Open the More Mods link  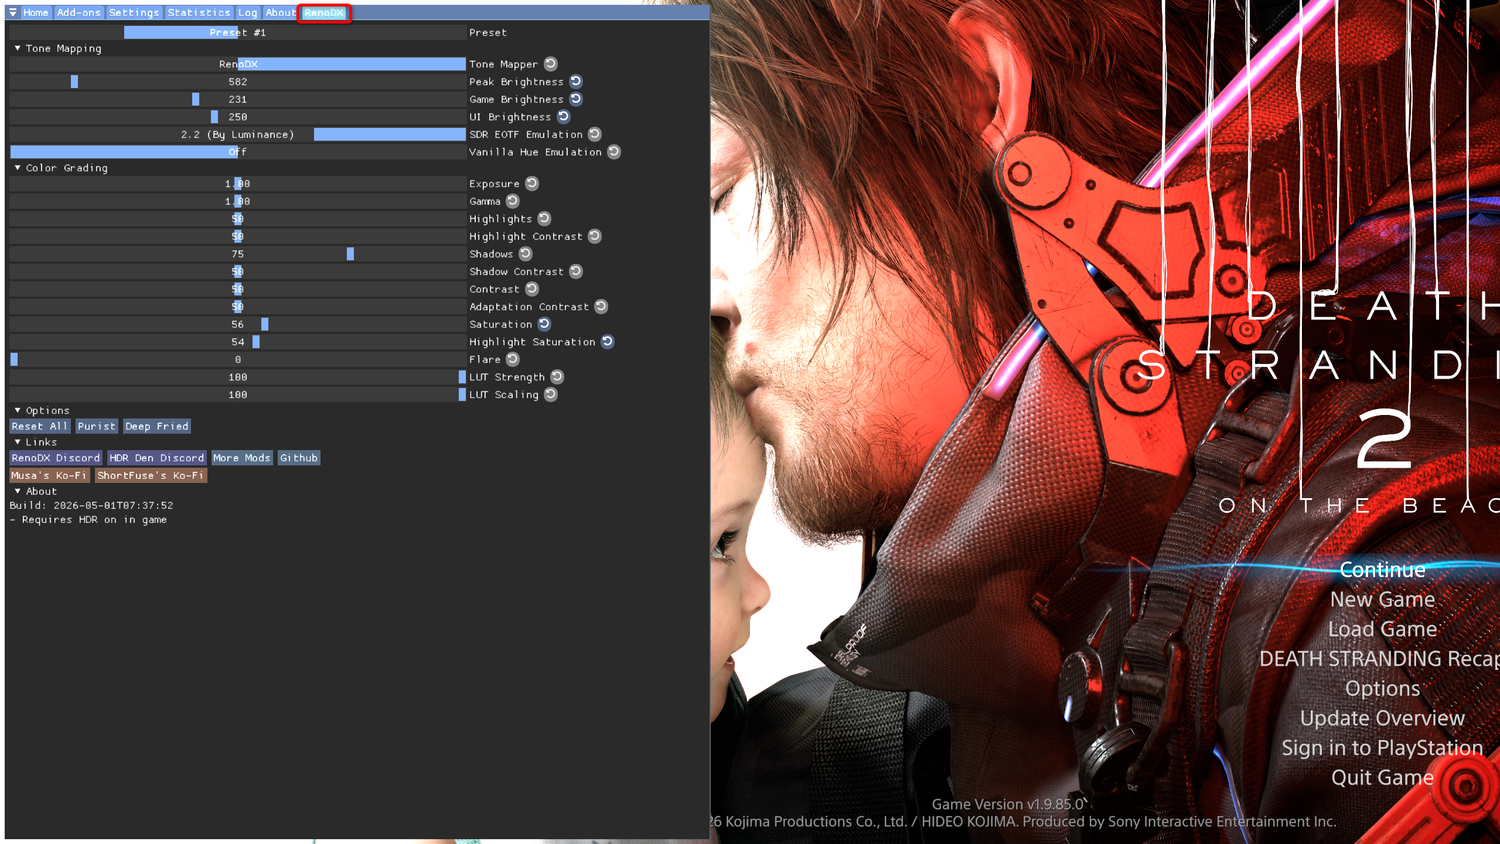[242, 458]
